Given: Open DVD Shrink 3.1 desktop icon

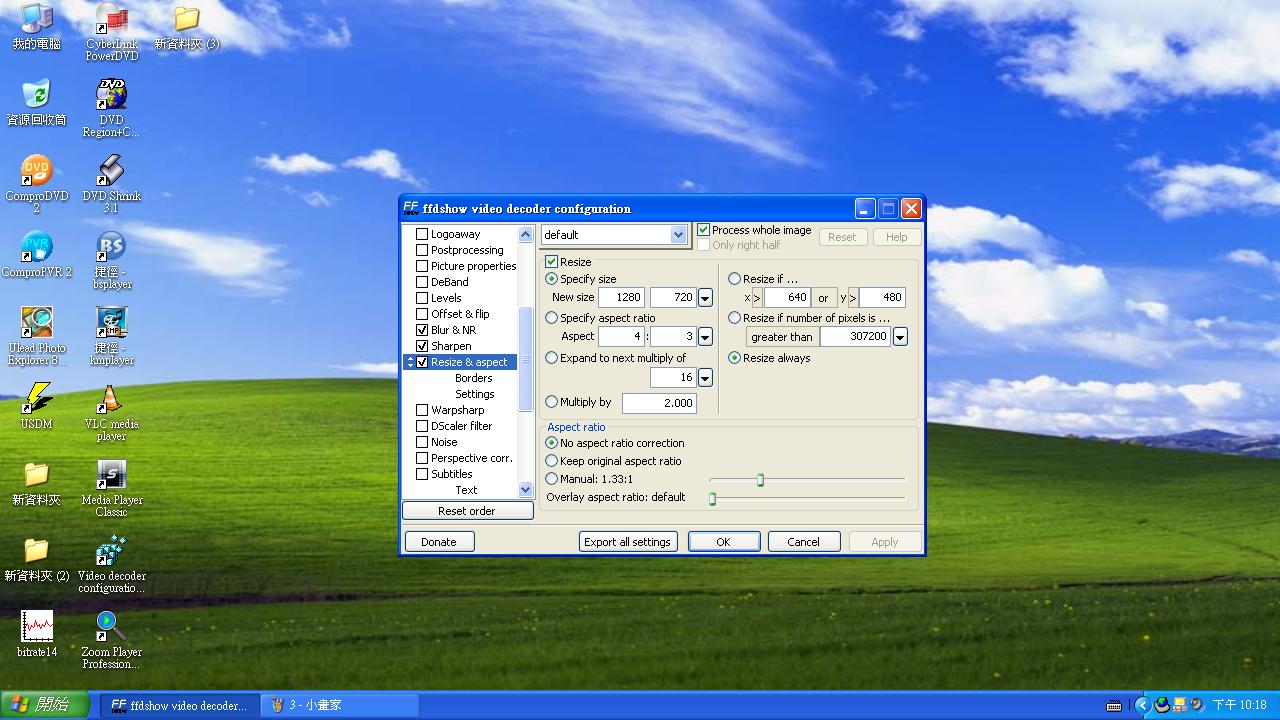Looking at the screenshot, I should click(x=111, y=173).
